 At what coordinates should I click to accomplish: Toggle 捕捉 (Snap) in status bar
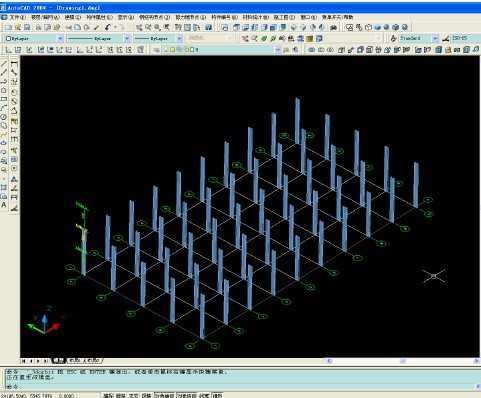(x=108, y=395)
